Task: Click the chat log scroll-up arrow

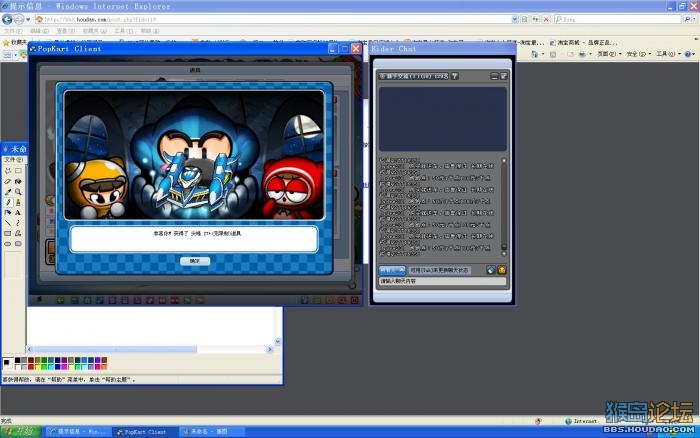Action: pos(504,160)
